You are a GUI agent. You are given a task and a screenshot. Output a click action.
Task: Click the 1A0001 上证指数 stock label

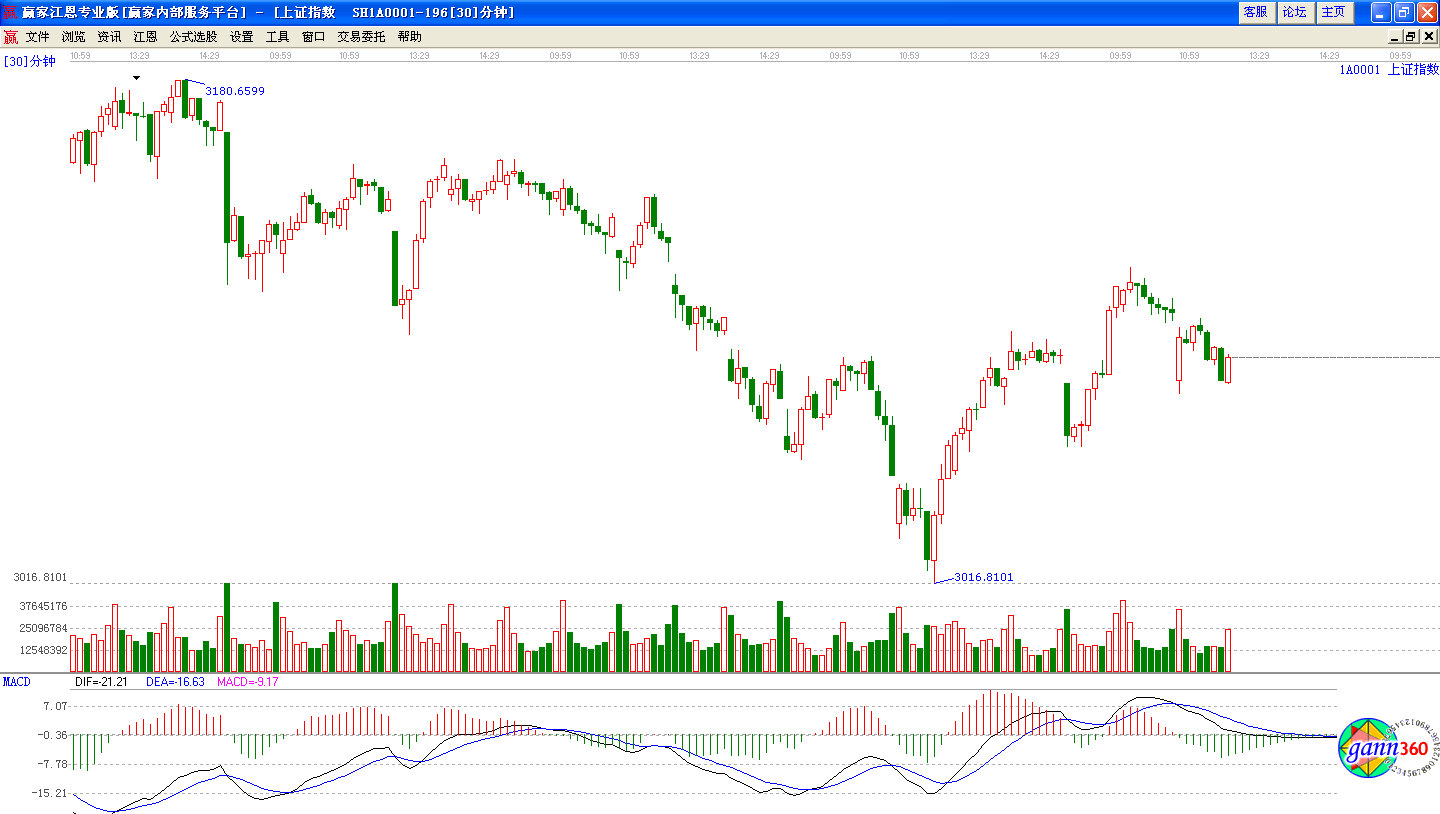click(1389, 70)
